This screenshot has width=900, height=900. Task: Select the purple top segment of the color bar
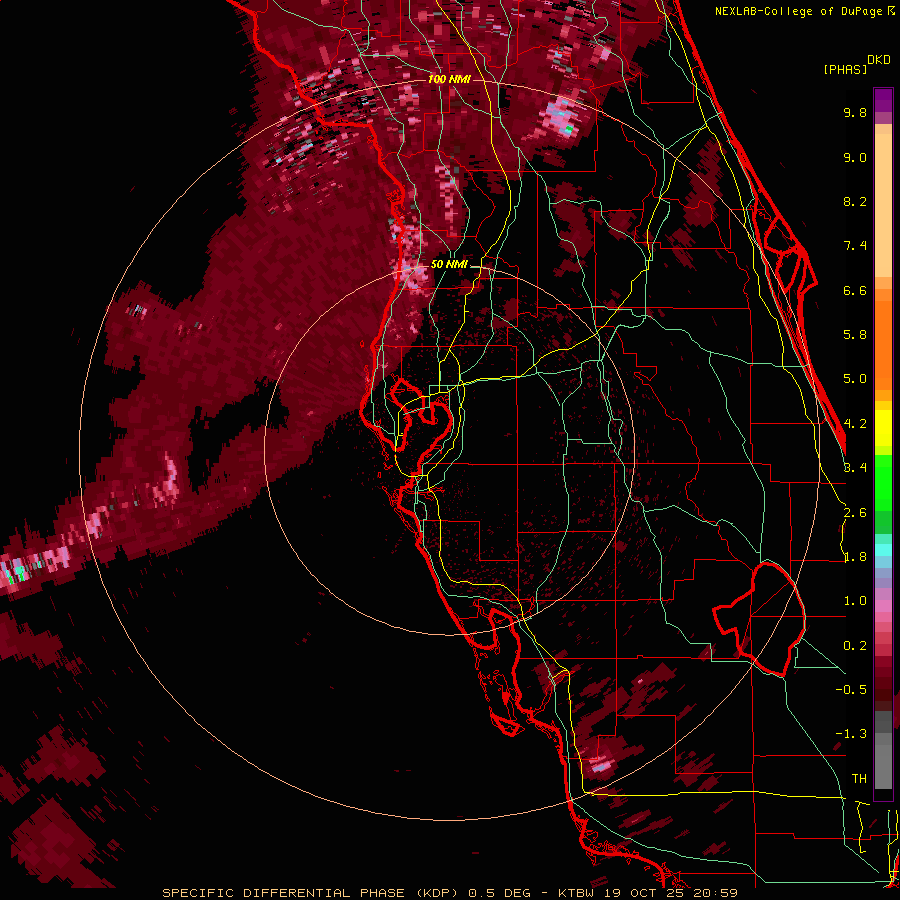(x=883, y=100)
